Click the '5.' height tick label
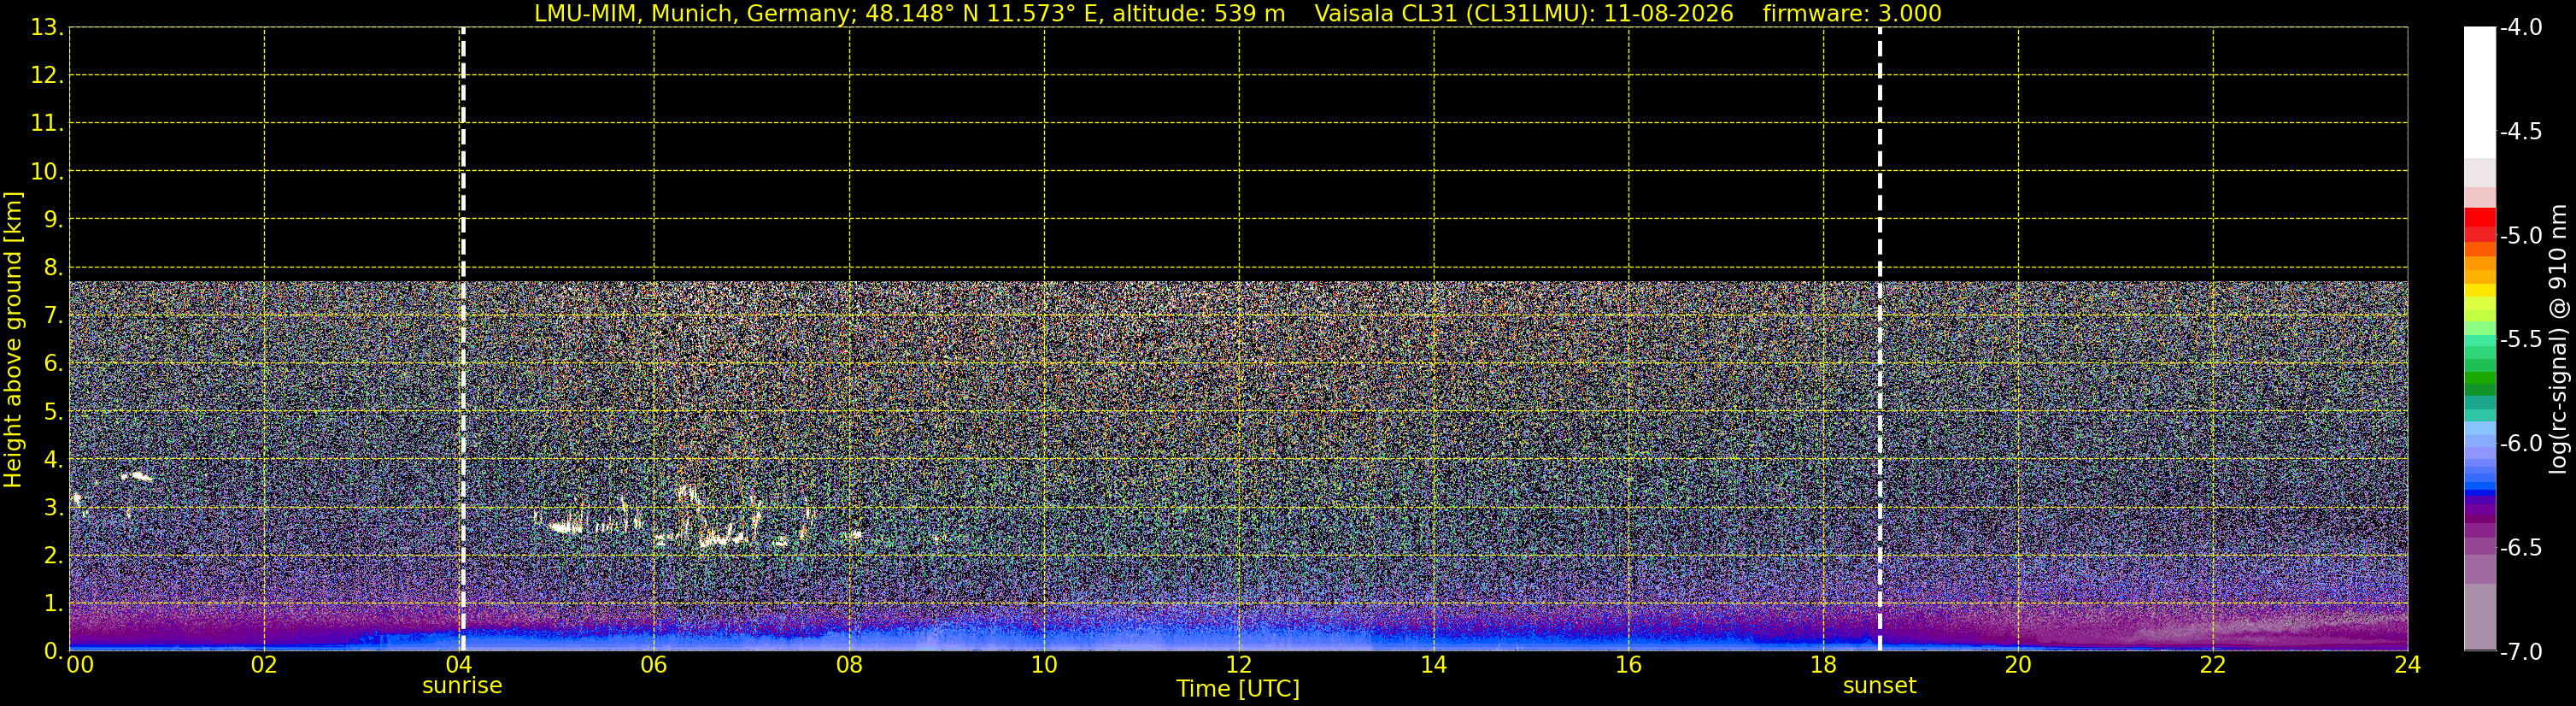Image resolution: width=2576 pixels, height=706 pixels. 54,412
